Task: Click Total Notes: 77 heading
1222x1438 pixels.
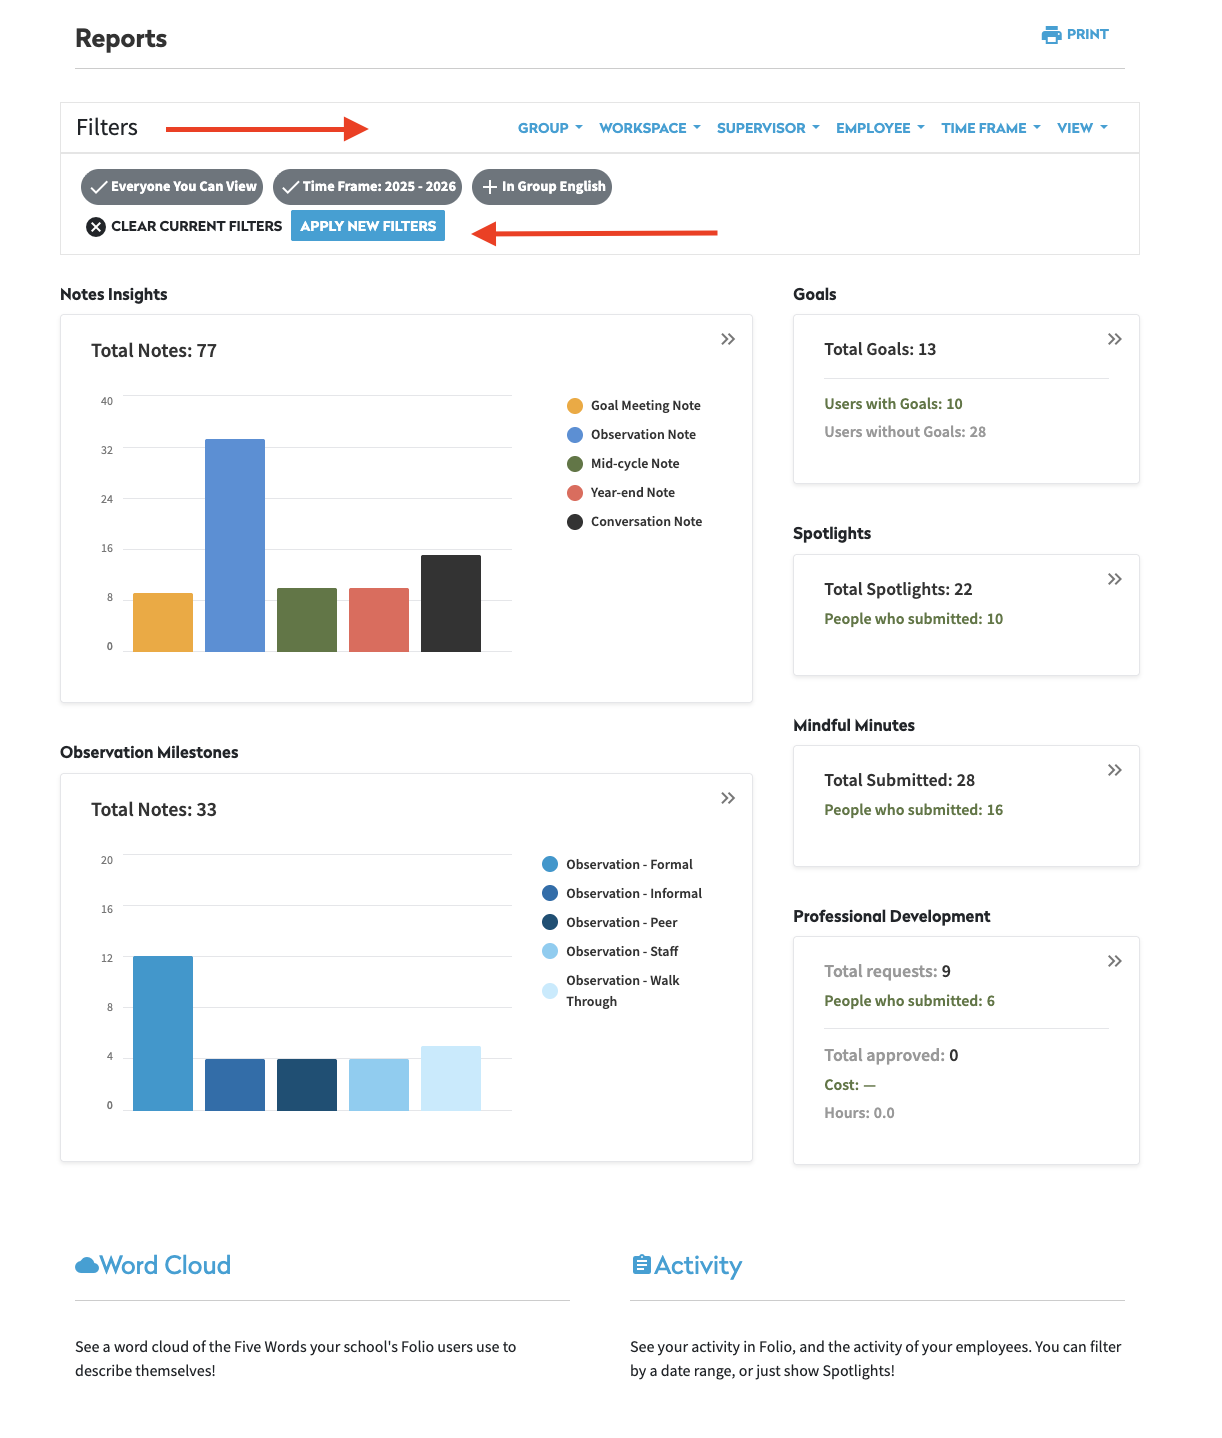Action: pos(154,351)
